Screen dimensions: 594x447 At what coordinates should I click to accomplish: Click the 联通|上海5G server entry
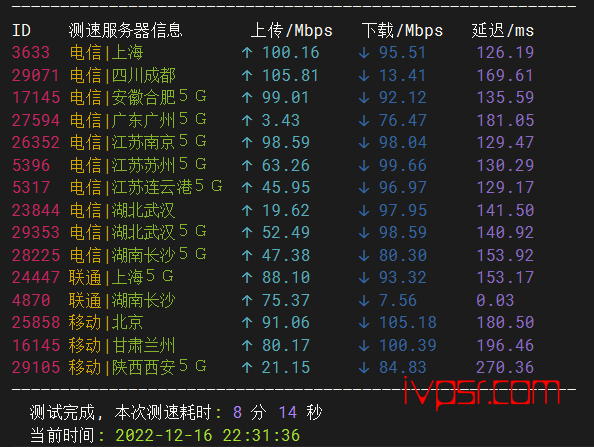click(121, 277)
